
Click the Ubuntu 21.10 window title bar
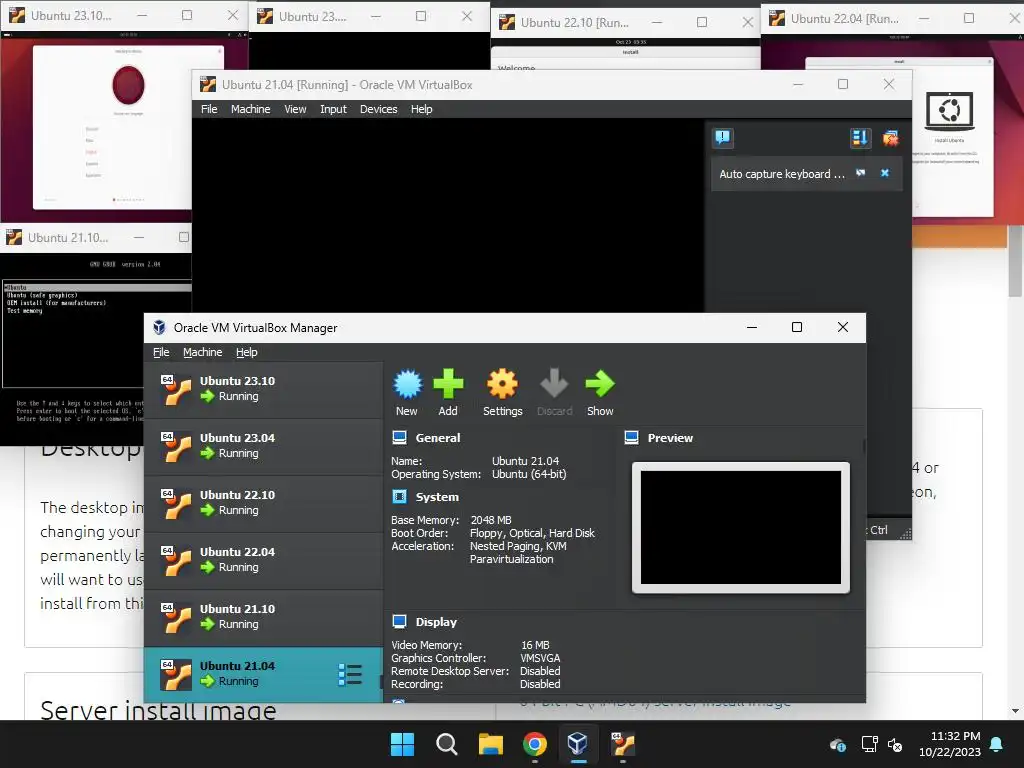pyautogui.click(x=97, y=238)
